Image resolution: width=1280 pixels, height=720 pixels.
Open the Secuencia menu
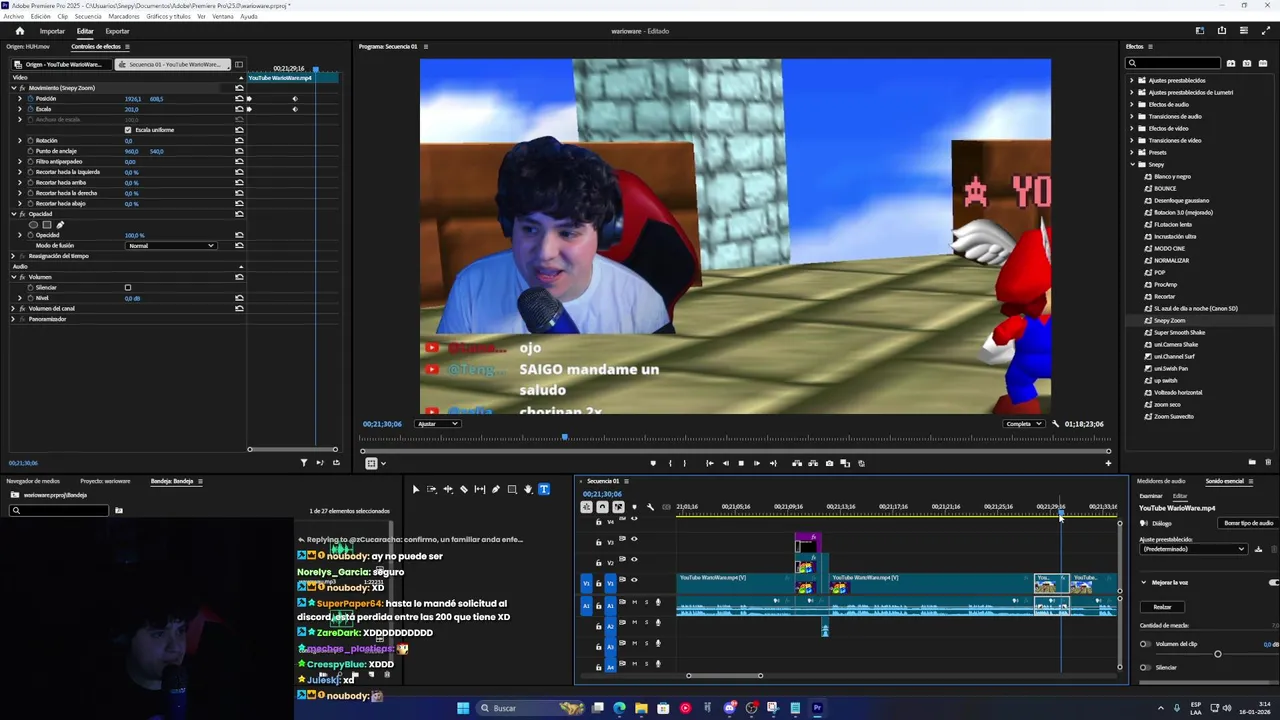click(88, 17)
